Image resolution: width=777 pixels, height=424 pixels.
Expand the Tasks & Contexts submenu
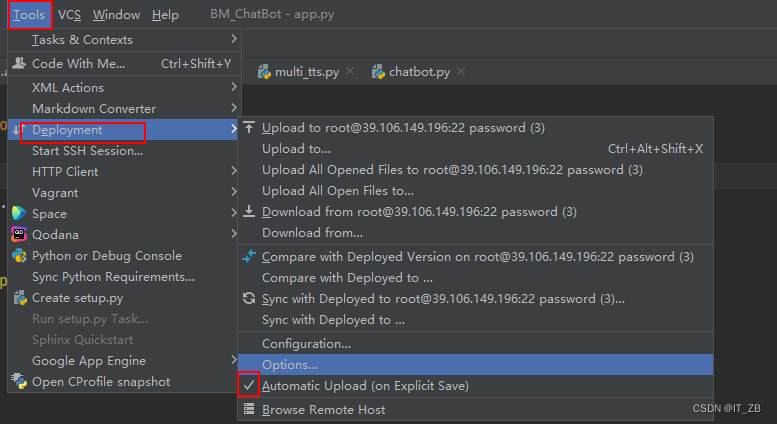click(x=124, y=40)
